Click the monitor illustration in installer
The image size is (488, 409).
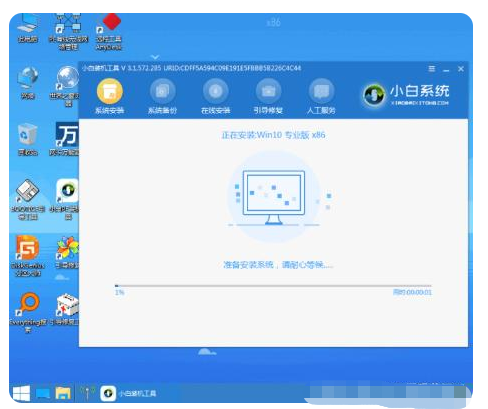pos(274,197)
